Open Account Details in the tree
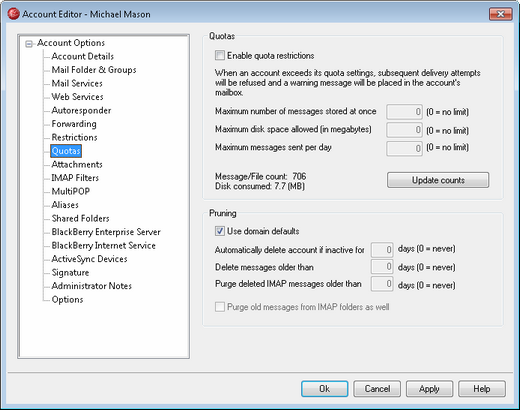Image resolution: width=520 pixels, height=410 pixels. pyautogui.click(x=82, y=56)
